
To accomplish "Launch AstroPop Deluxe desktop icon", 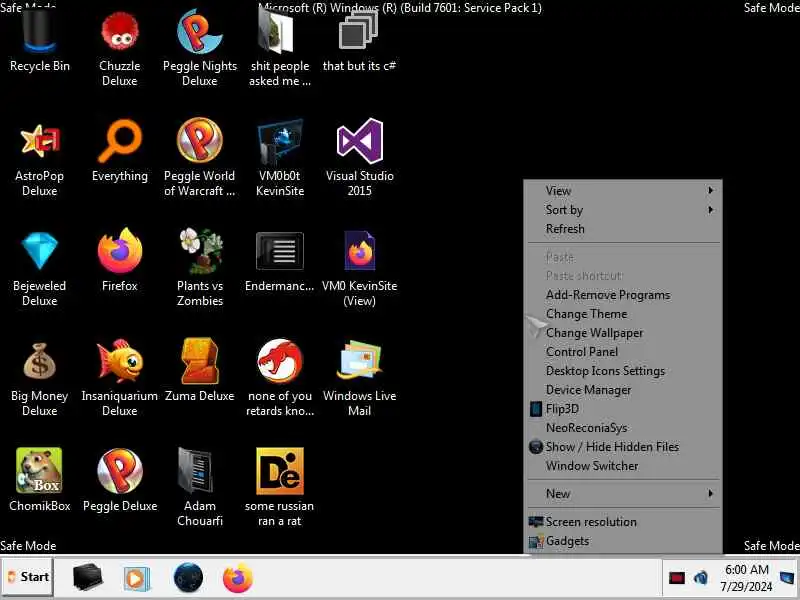I will pyautogui.click(x=39, y=157).
